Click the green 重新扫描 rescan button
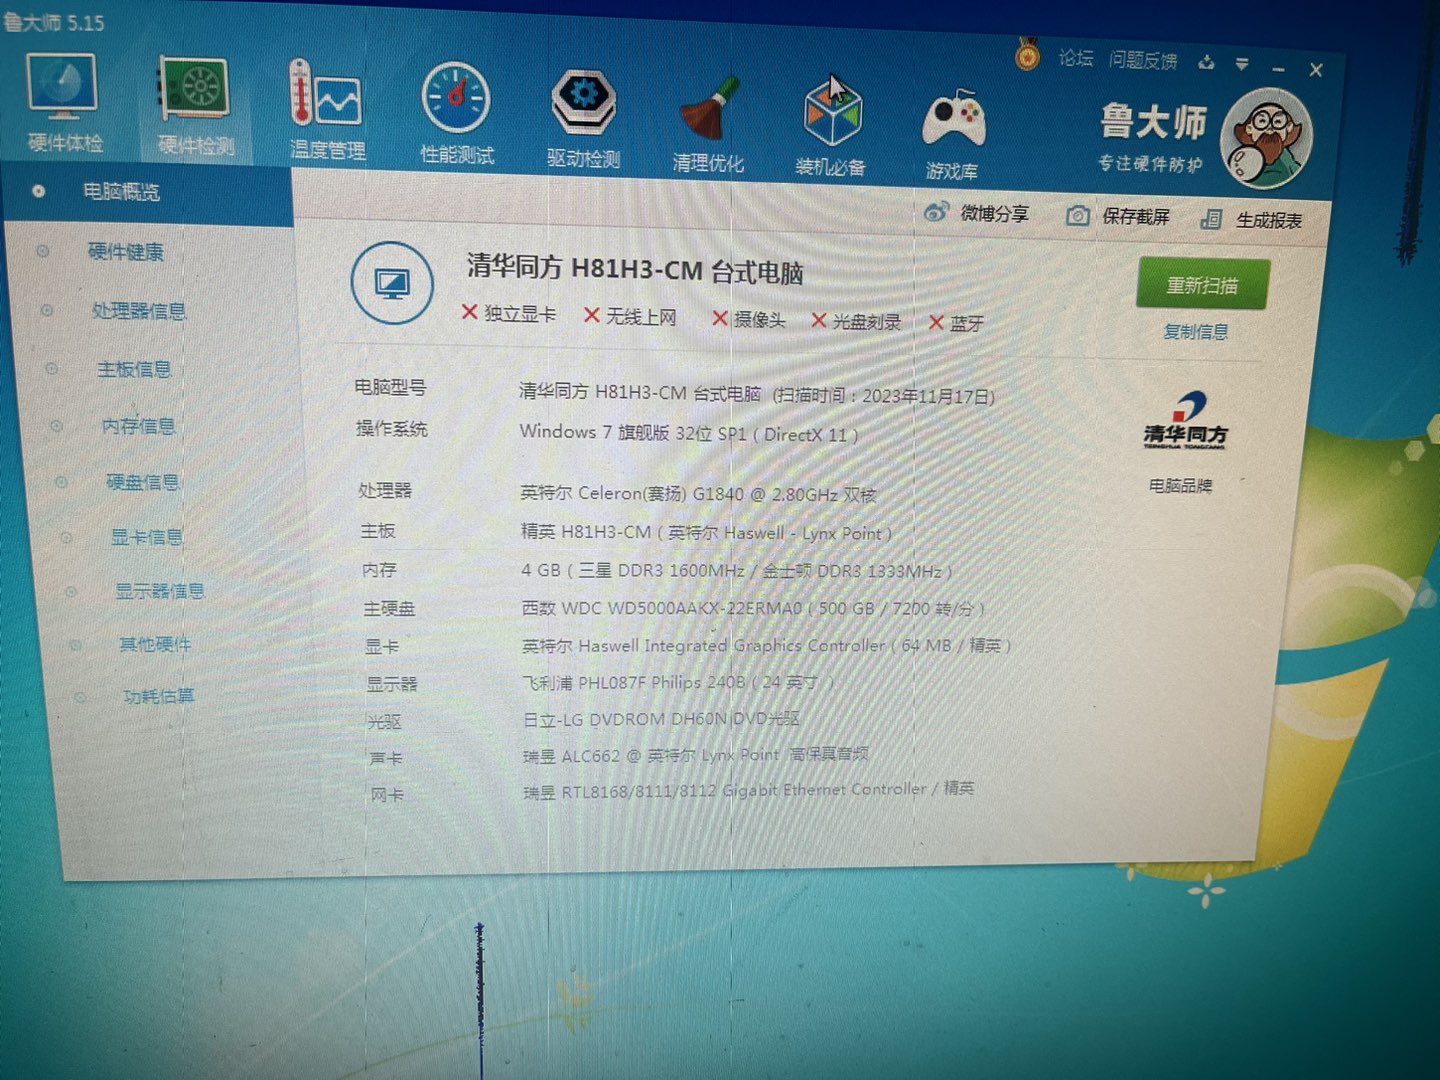The height and width of the screenshot is (1080, 1440). click(x=1203, y=285)
